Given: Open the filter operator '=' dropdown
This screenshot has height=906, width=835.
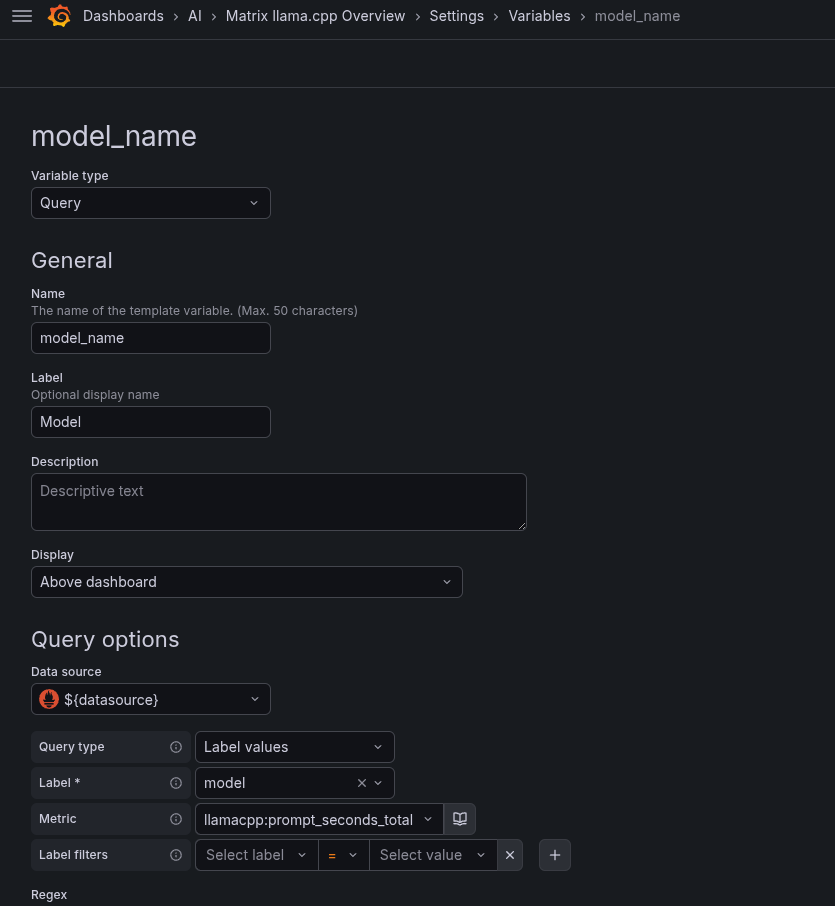Looking at the screenshot, I should coord(344,855).
